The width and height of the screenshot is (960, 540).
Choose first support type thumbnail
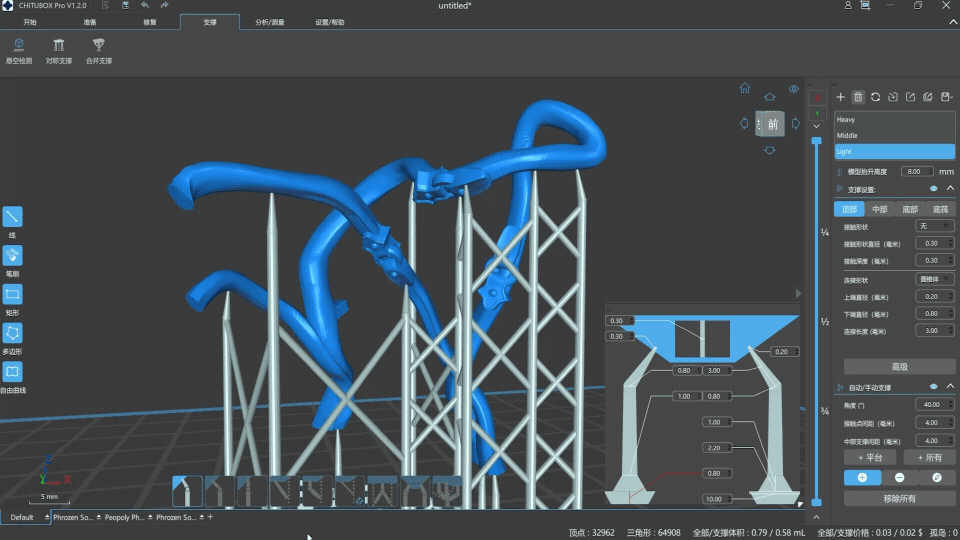[x=187, y=491]
